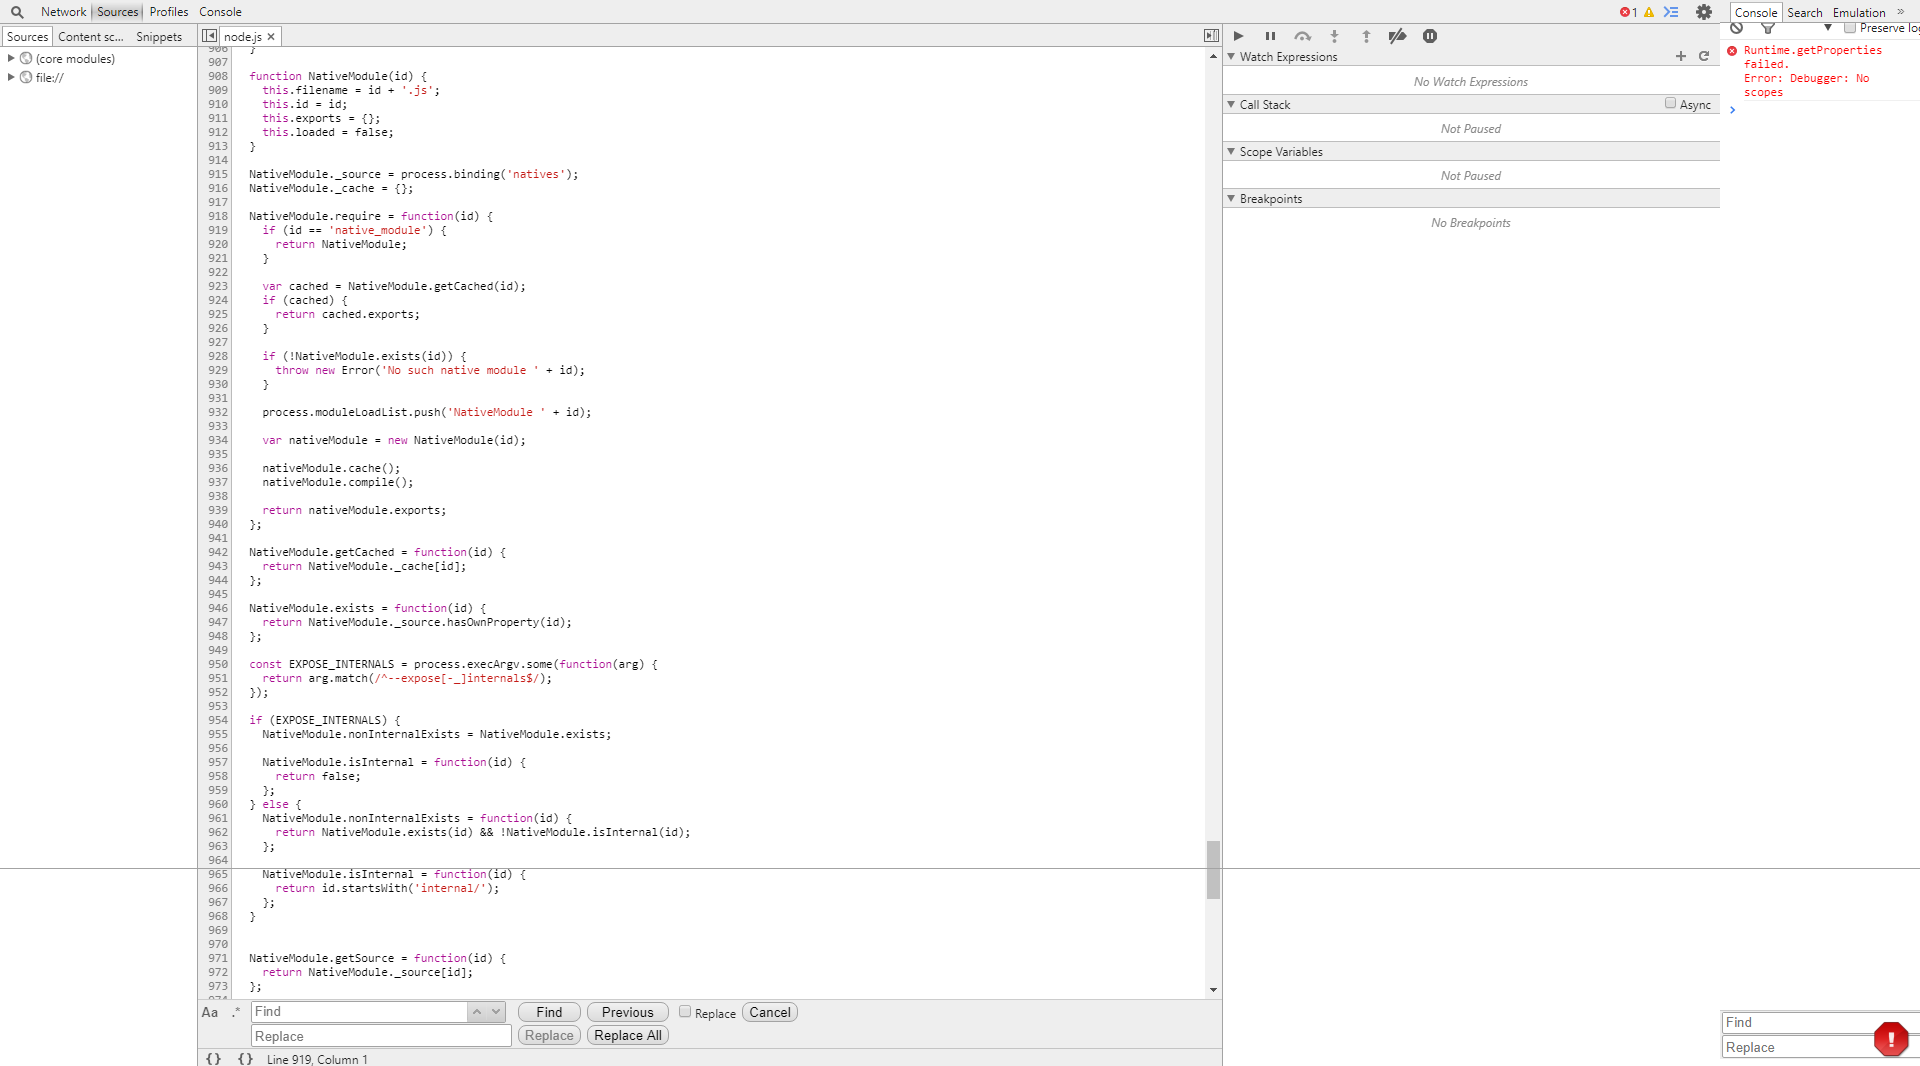Collapse the Breakpoints section
The height and width of the screenshot is (1066, 1920).
pyautogui.click(x=1231, y=198)
